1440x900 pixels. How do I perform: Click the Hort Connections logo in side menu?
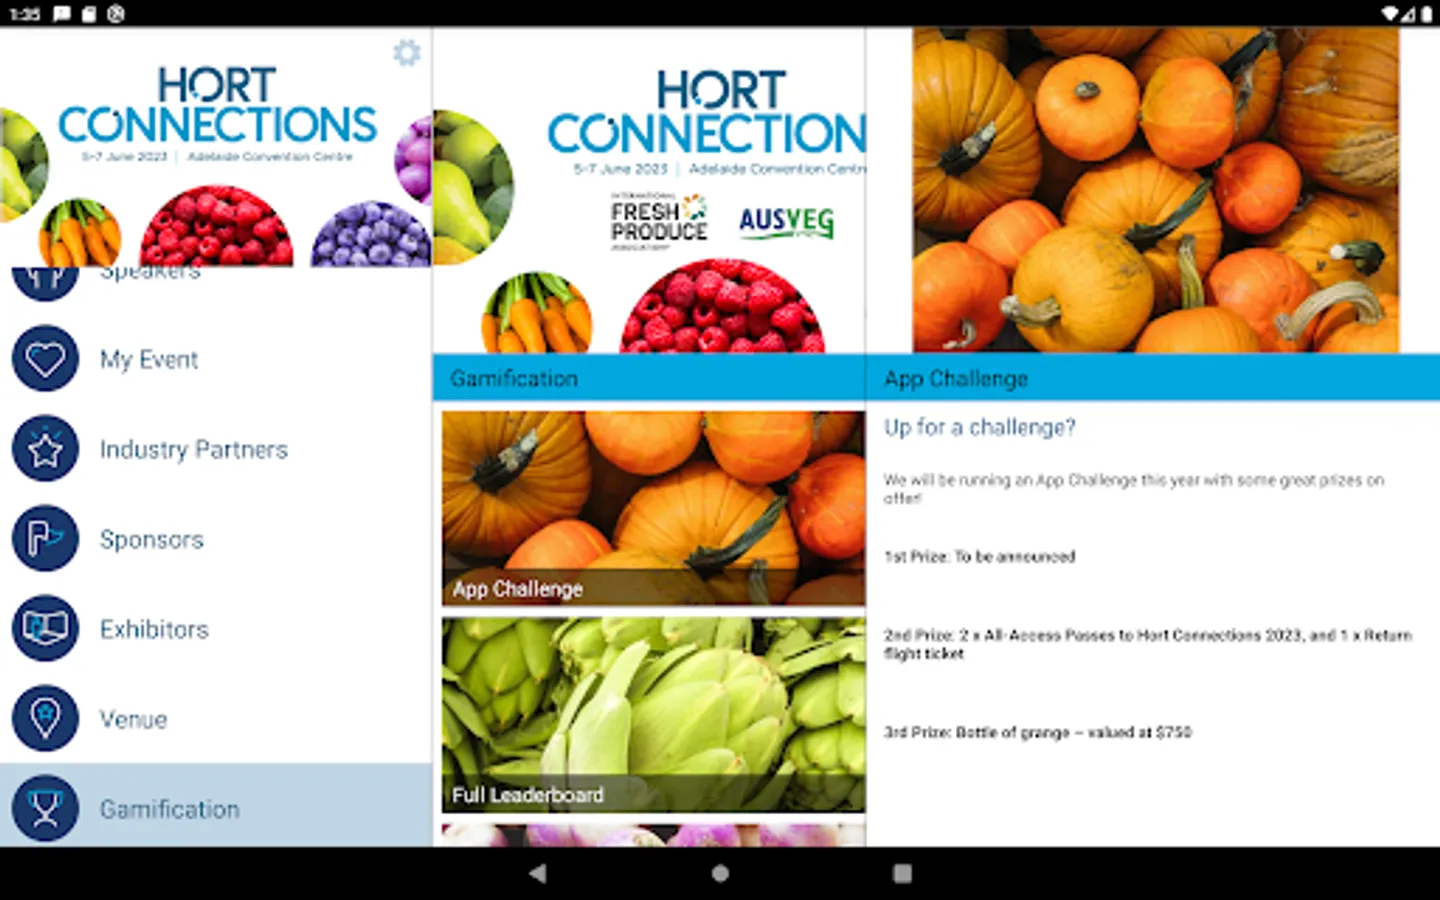point(217,114)
